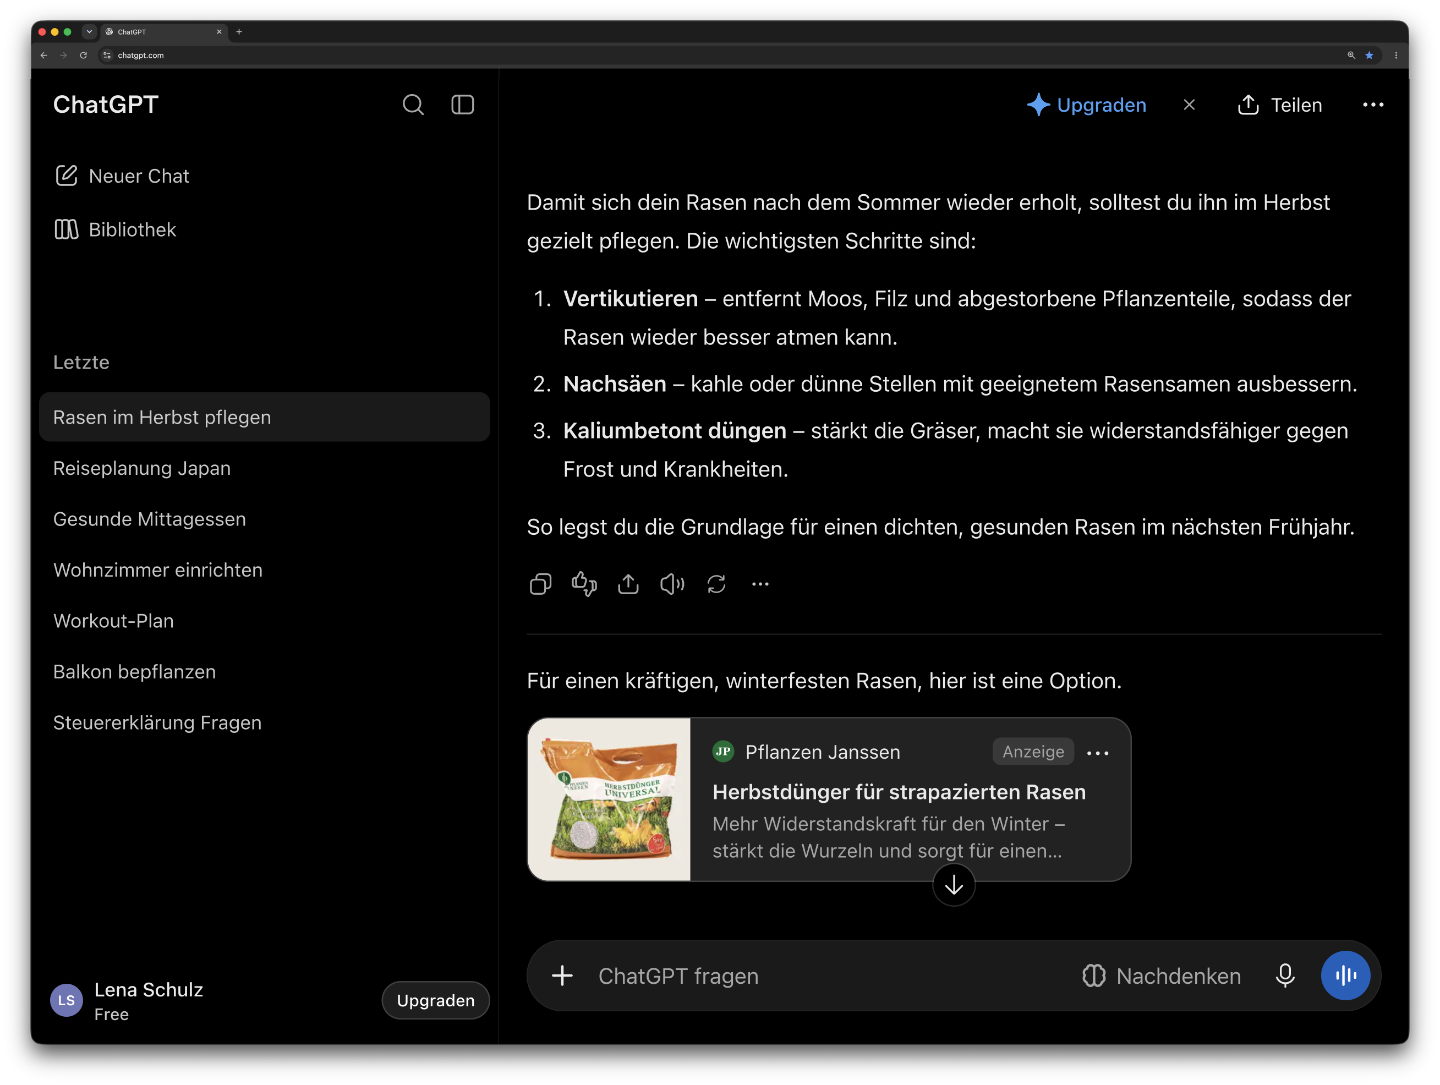Viewport: 1440px width, 1085px height.
Task: Regenerate the response with the refresh icon
Action: point(716,584)
